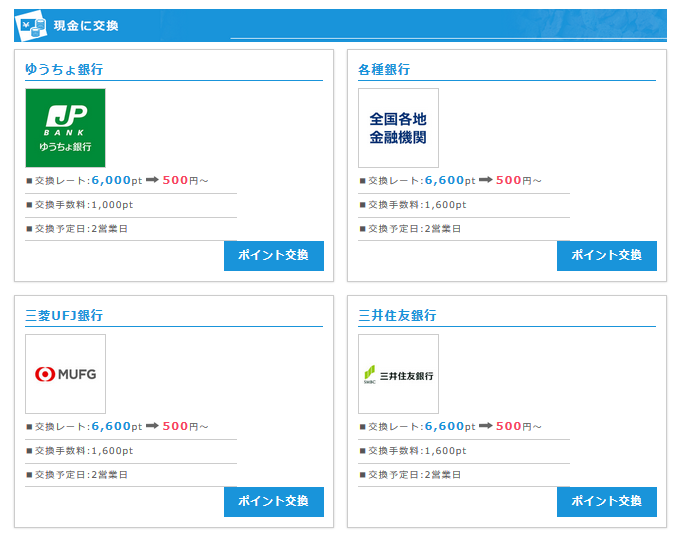Click ポイント交換 button for 三井住友銀行
The image size is (681, 534).
pos(607,501)
